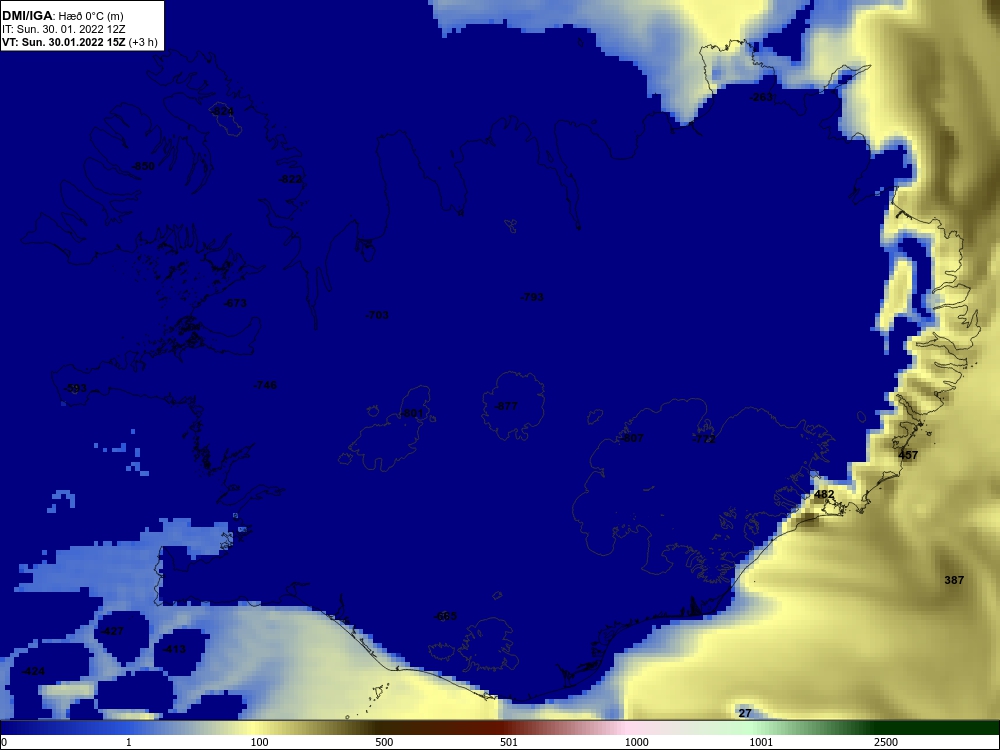Click the legend label 1000

[x=636, y=742]
